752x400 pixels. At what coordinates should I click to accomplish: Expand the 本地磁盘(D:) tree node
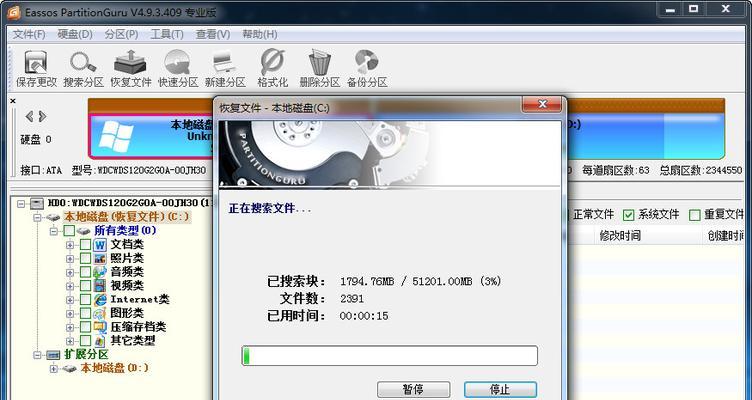(x=54, y=369)
